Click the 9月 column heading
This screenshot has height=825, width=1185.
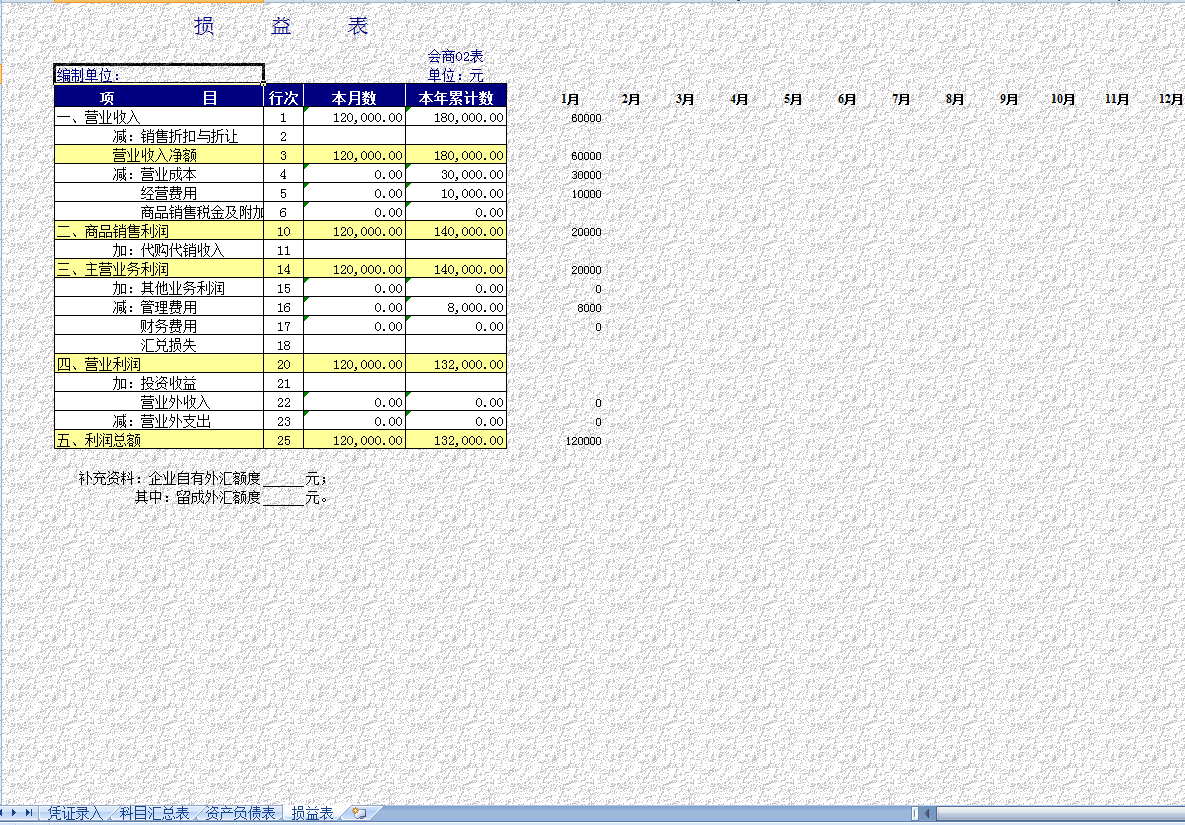[1009, 99]
